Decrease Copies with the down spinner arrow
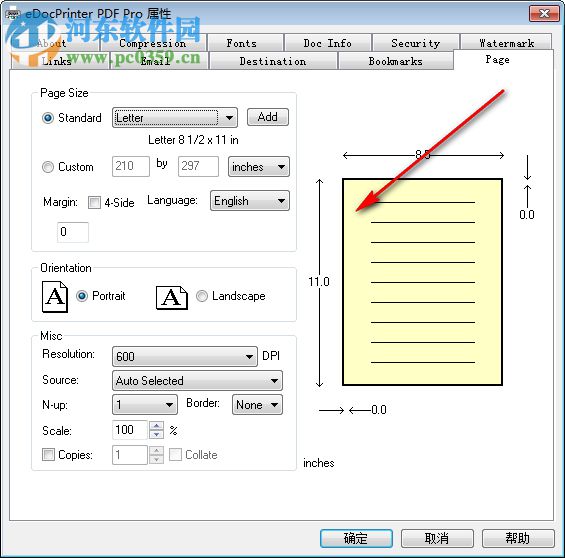The image size is (565, 558). (x=156, y=459)
